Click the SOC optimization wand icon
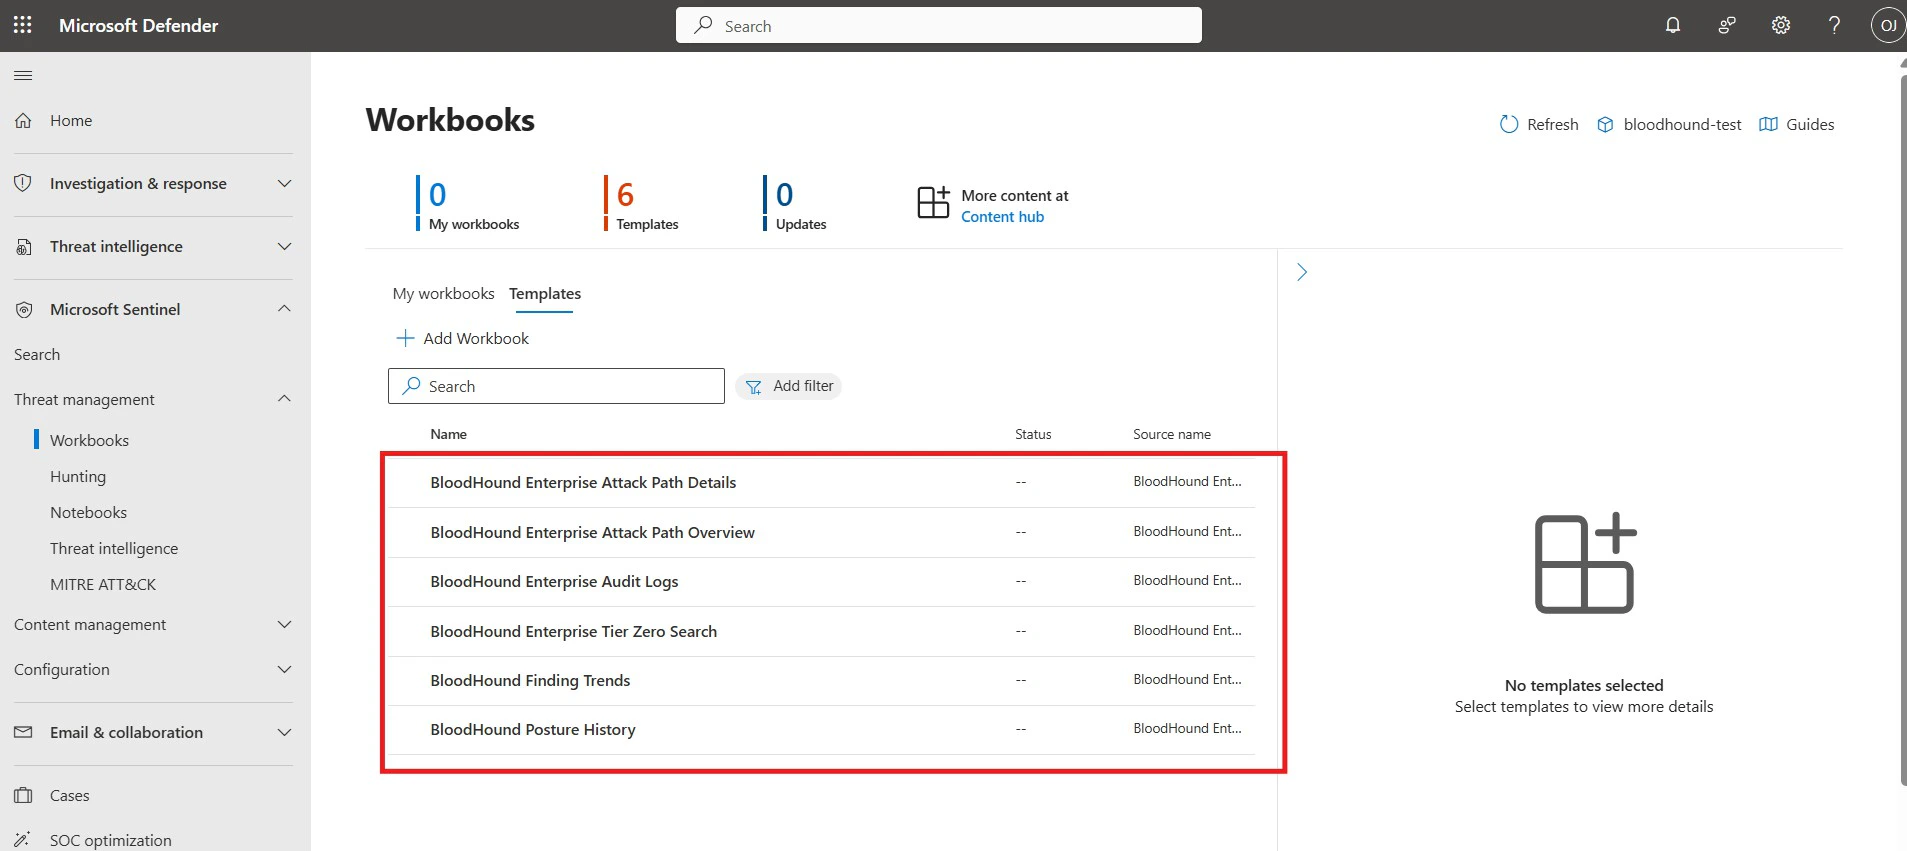The width and height of the screenshot is (1907, 851). point(24,840)
